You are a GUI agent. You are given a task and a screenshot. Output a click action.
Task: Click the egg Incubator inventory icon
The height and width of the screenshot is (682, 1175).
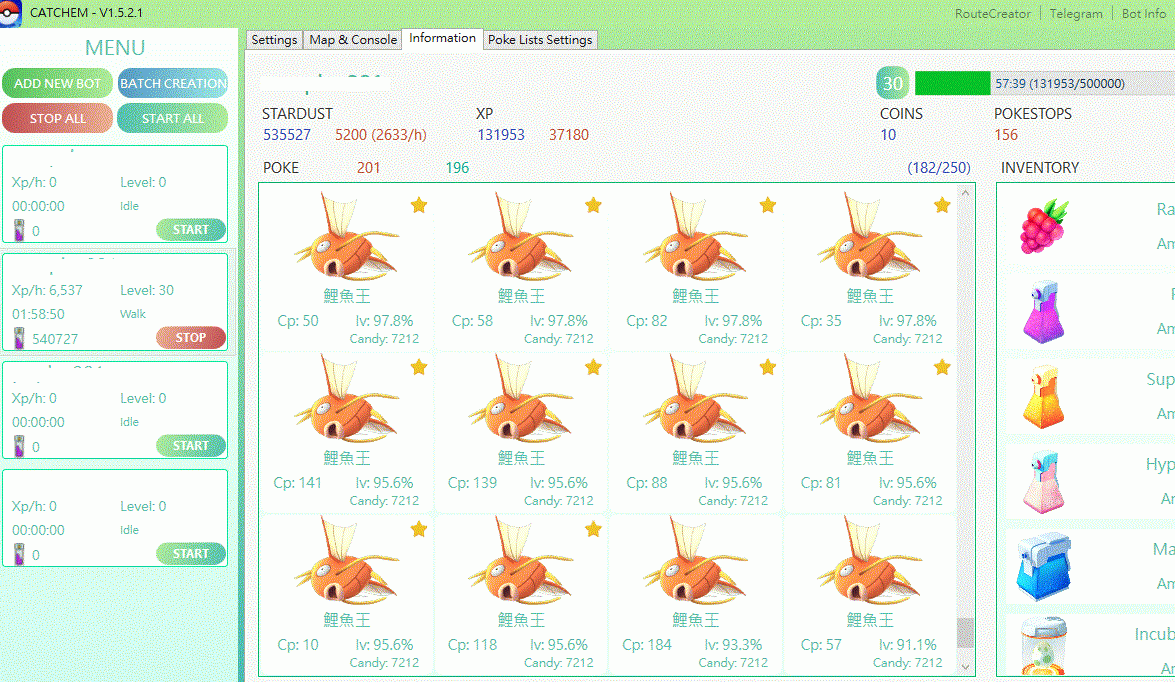pos(1044,648)
